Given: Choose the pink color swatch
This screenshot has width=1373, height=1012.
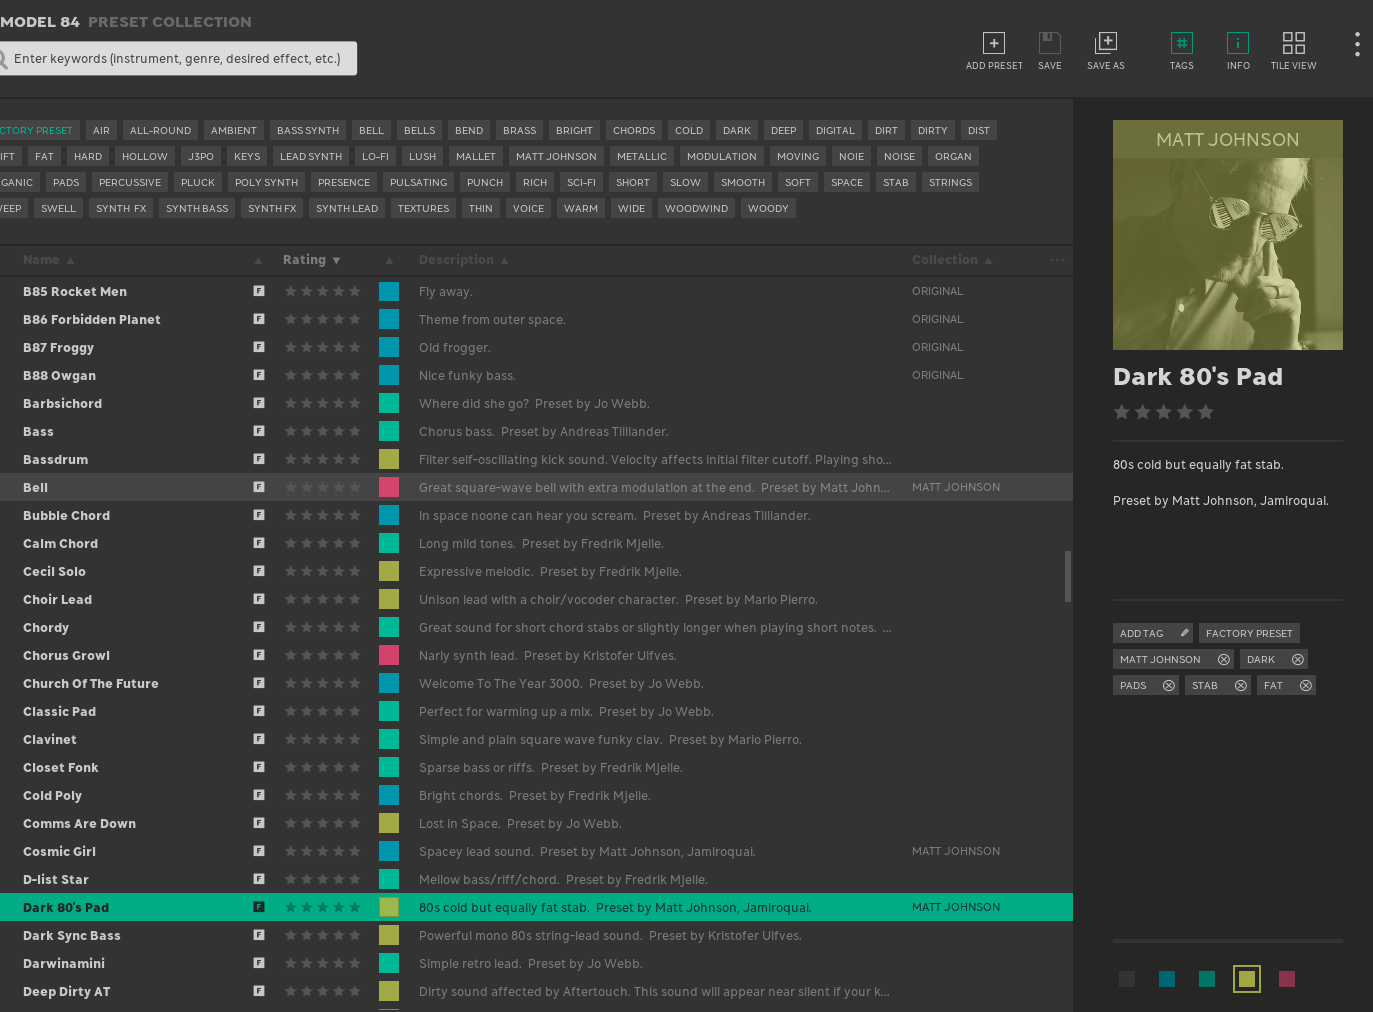Looking at the screenshot, I should (1287, 979).
